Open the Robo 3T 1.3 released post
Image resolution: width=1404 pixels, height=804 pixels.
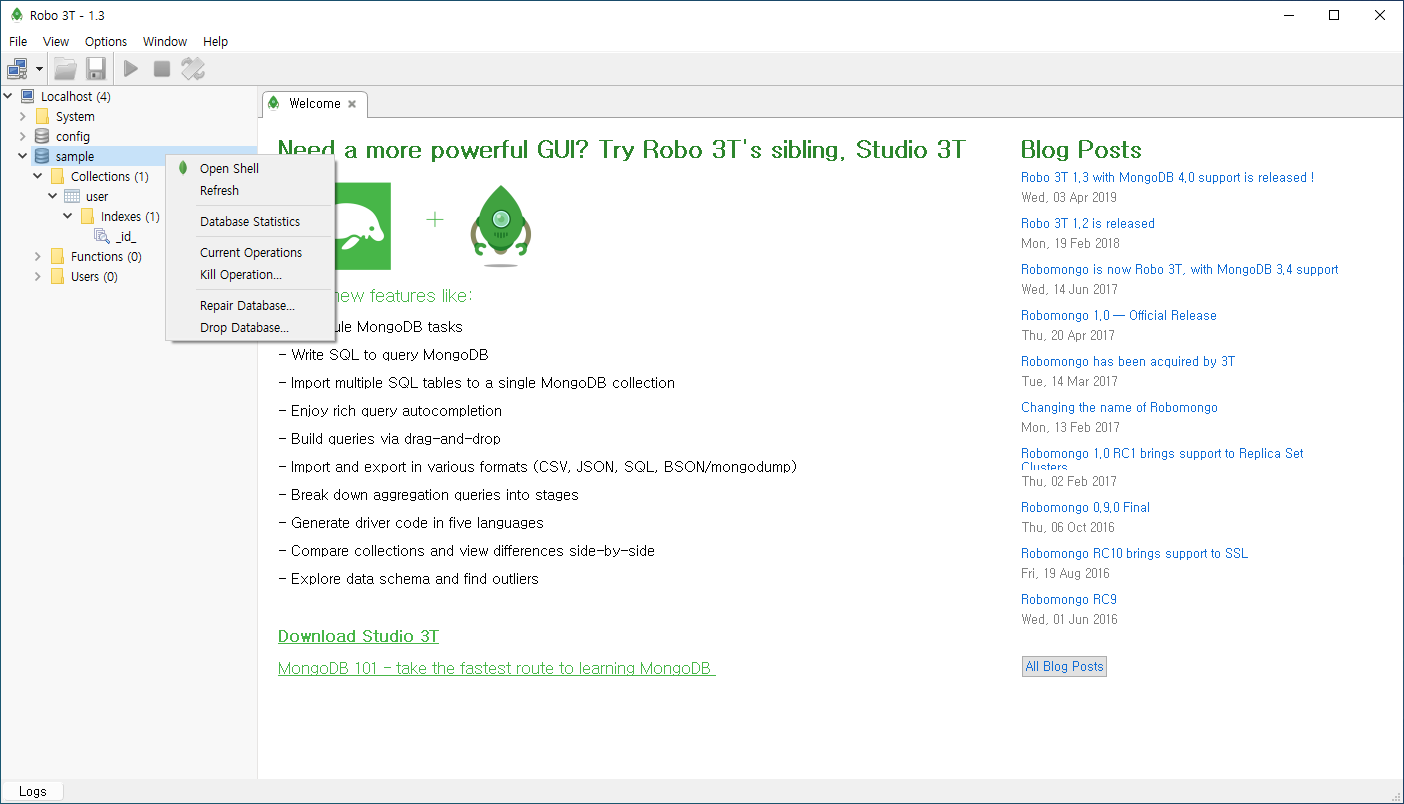pos(1167,177)
